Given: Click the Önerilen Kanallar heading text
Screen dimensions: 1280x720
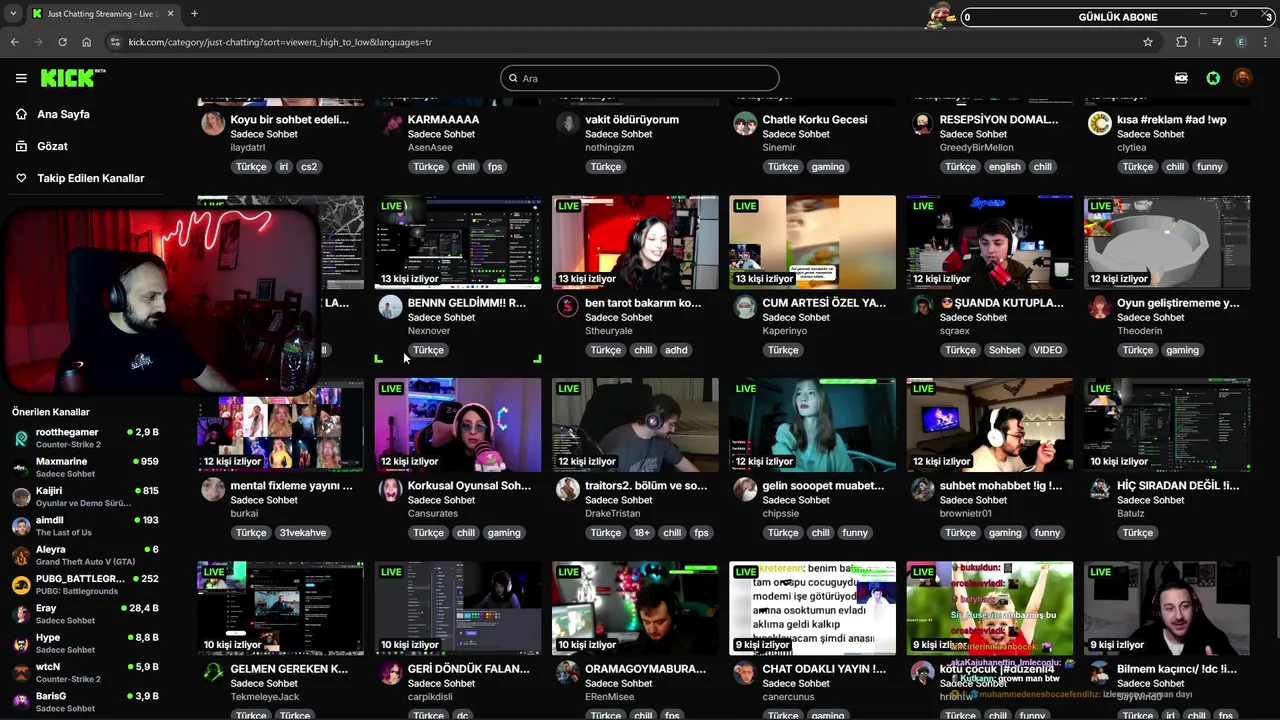Looking at the screenshot, I should click(51, 412).
